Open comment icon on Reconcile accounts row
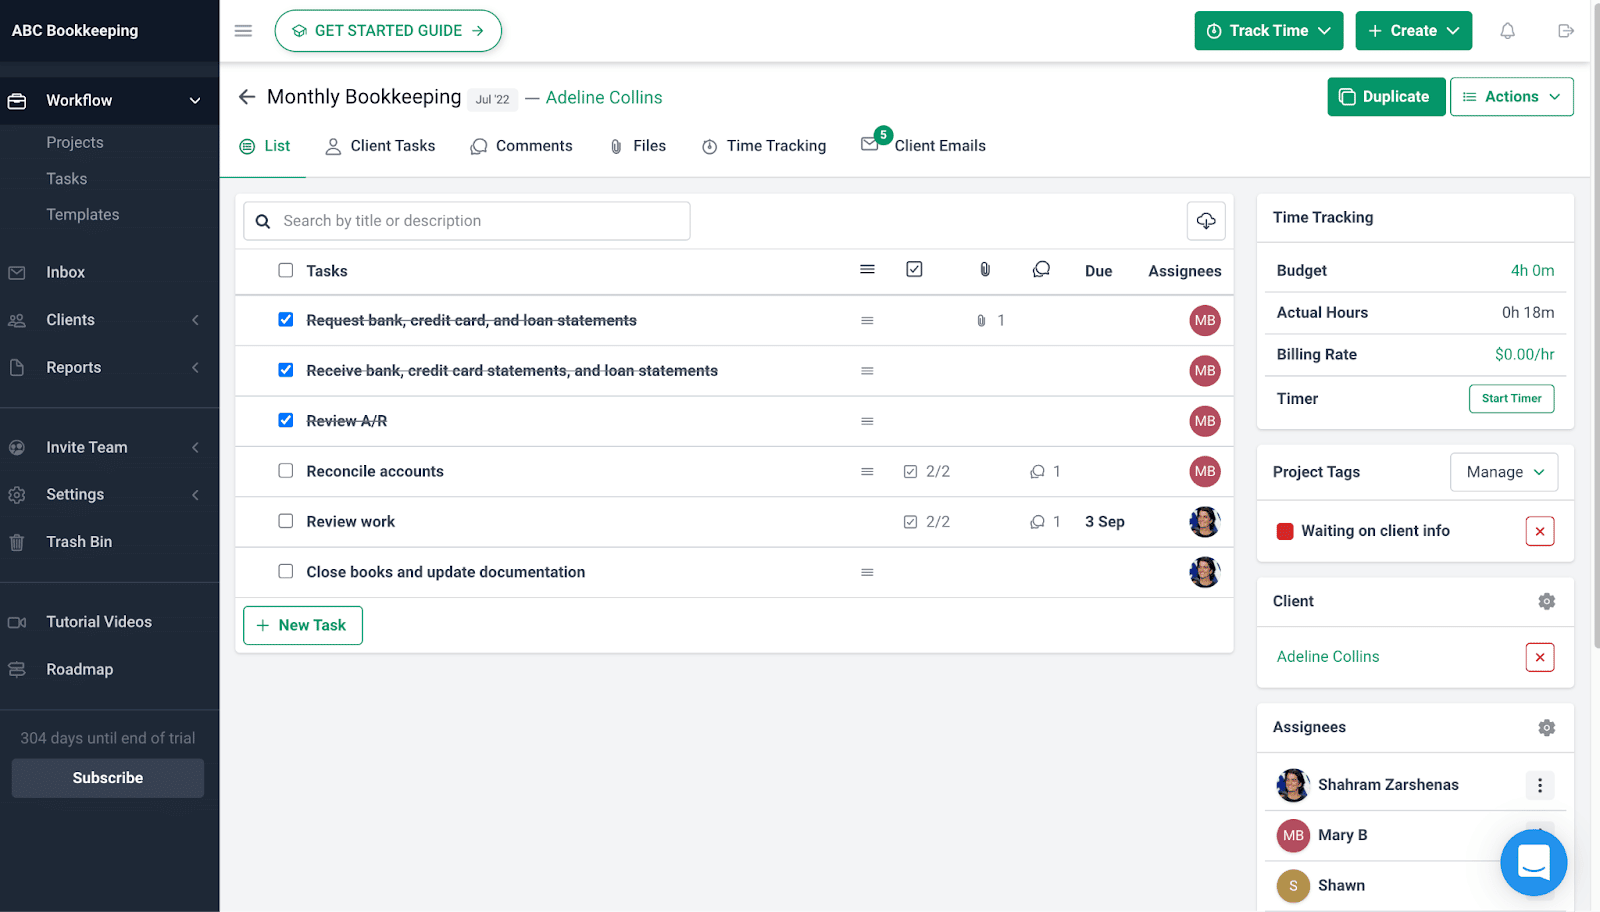 (x=1037, y=471)
